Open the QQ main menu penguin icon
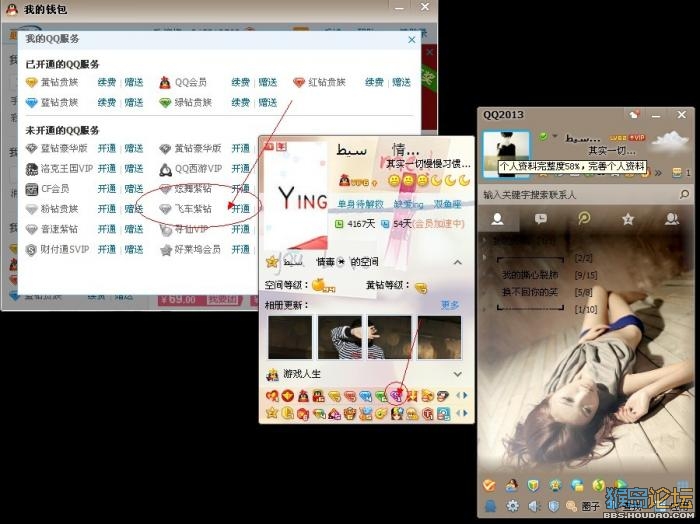 click(x=490, y=506)
